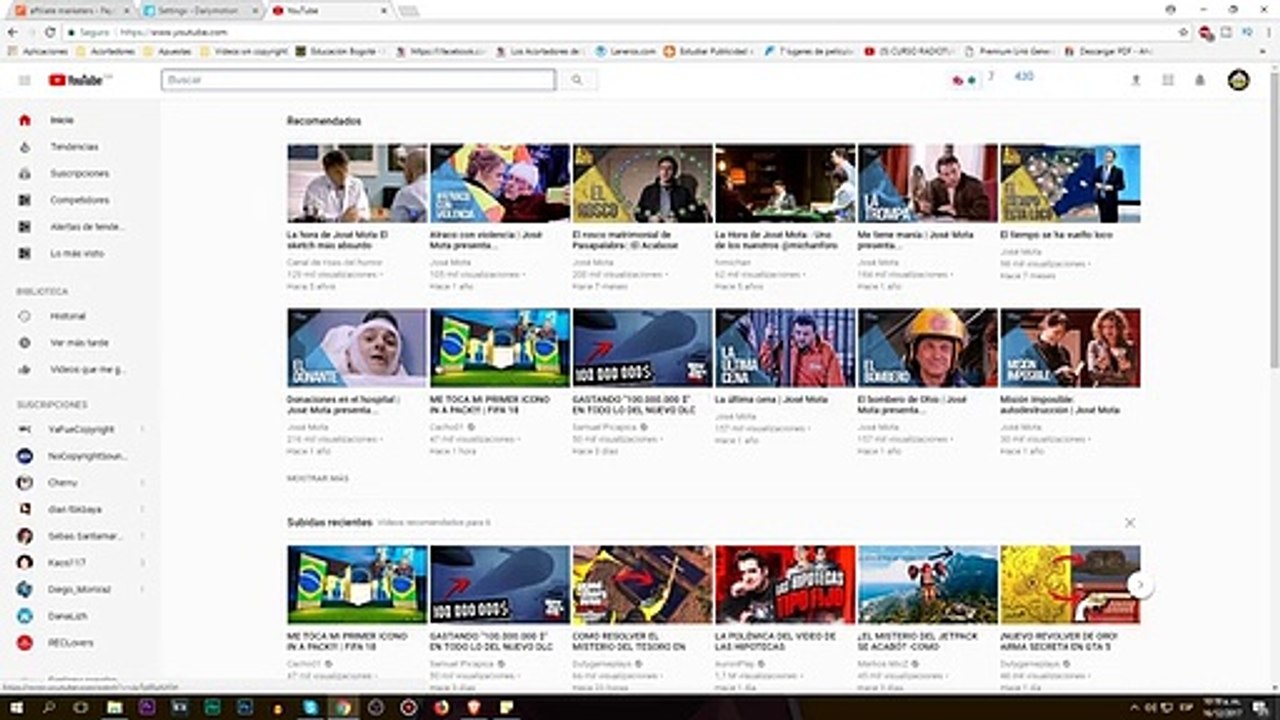Screen dimensions: 1280x720
Task: Open the El Donante hospital video thumbnail
Action: click(x=357, y=347)
